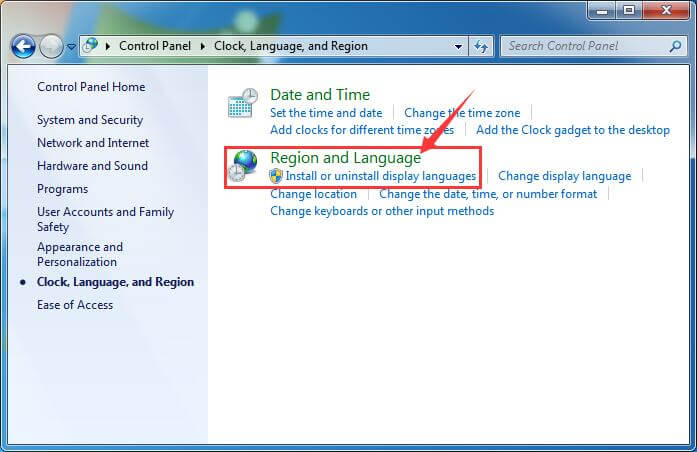This screenshot has width=697, height=452.
Task: Select the Programs category
Action: [x=63, y=189]
